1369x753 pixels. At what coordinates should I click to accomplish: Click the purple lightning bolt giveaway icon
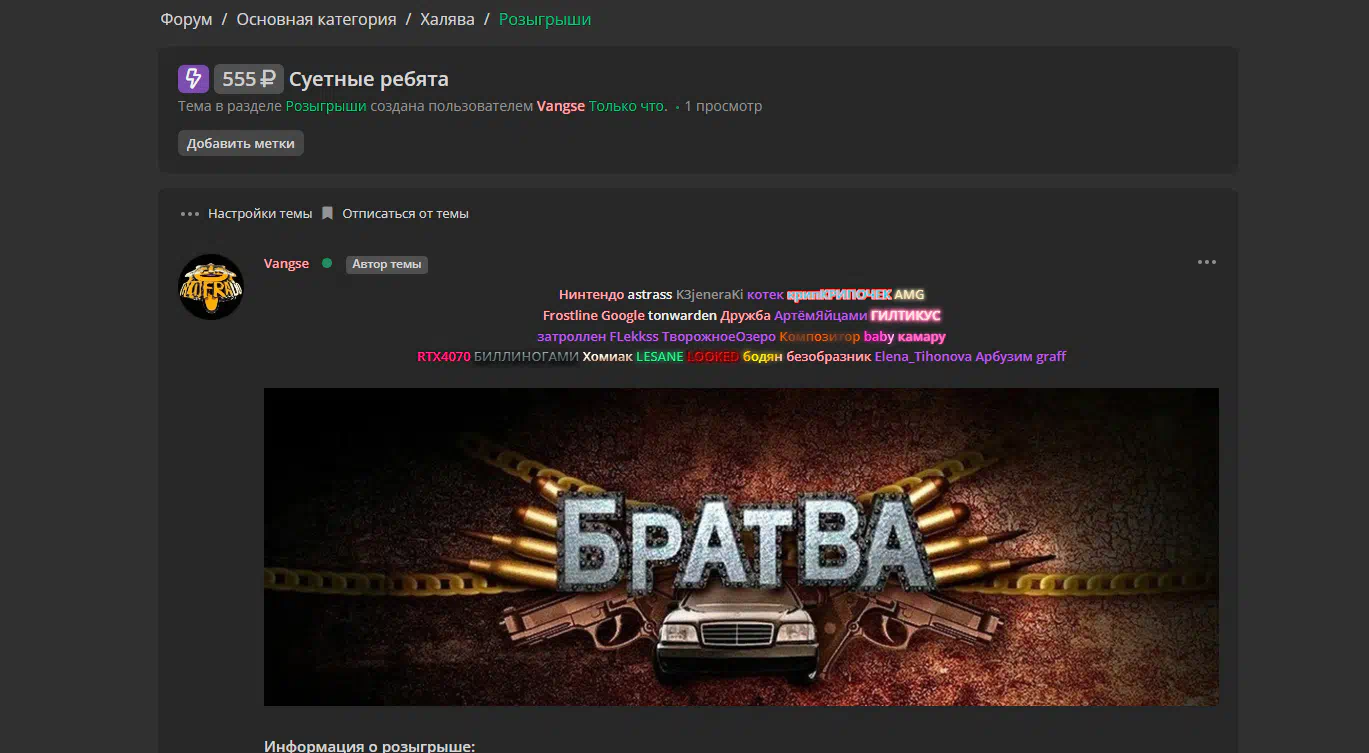click(193, 79)
